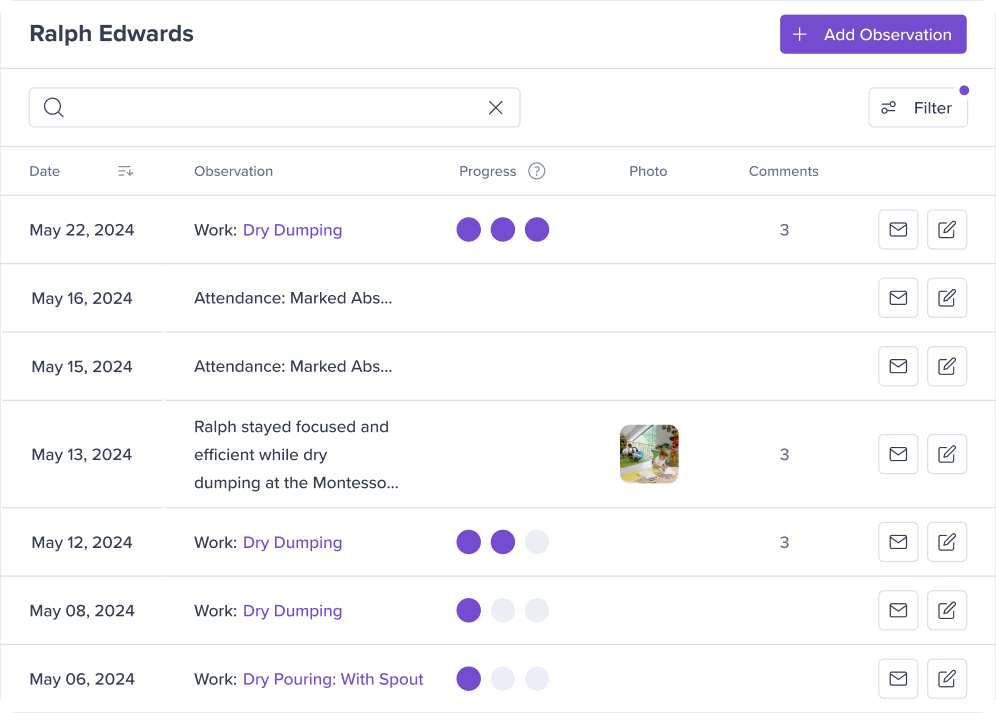Screen dimensions: 996x713
Task: Click the Date column header
Action: pyautogui.click(x=44, y=171)
